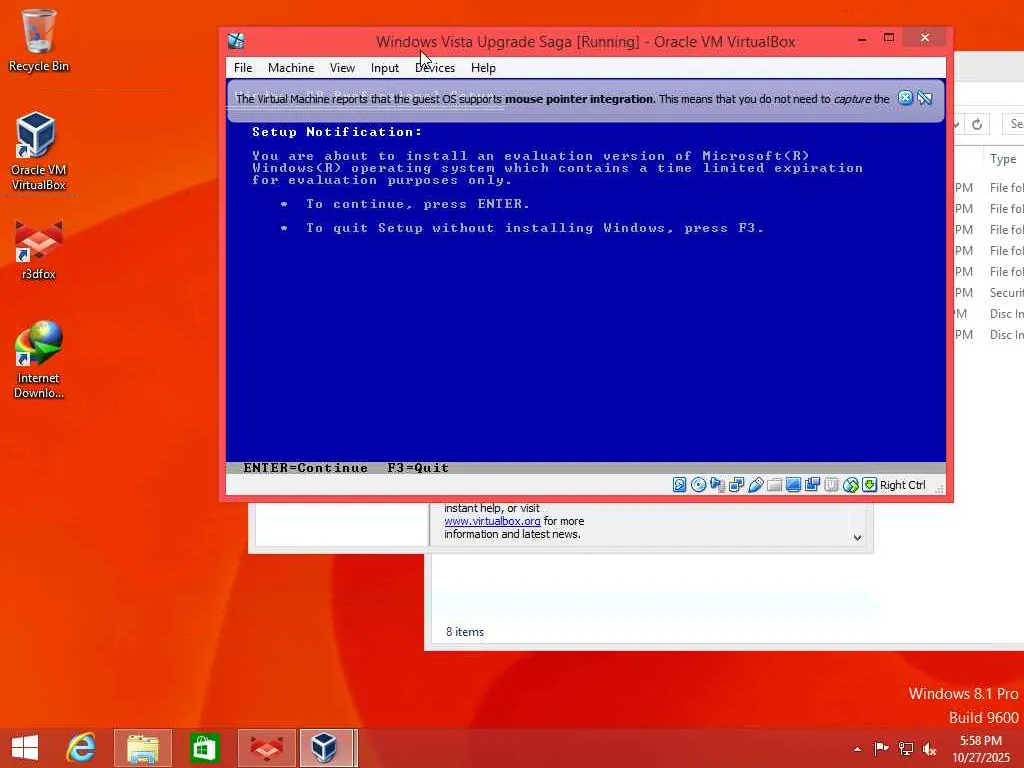Click the muted volume tray icon
Screen dimensions: 1024x768
pyautogui.click(x=929, y=749)
